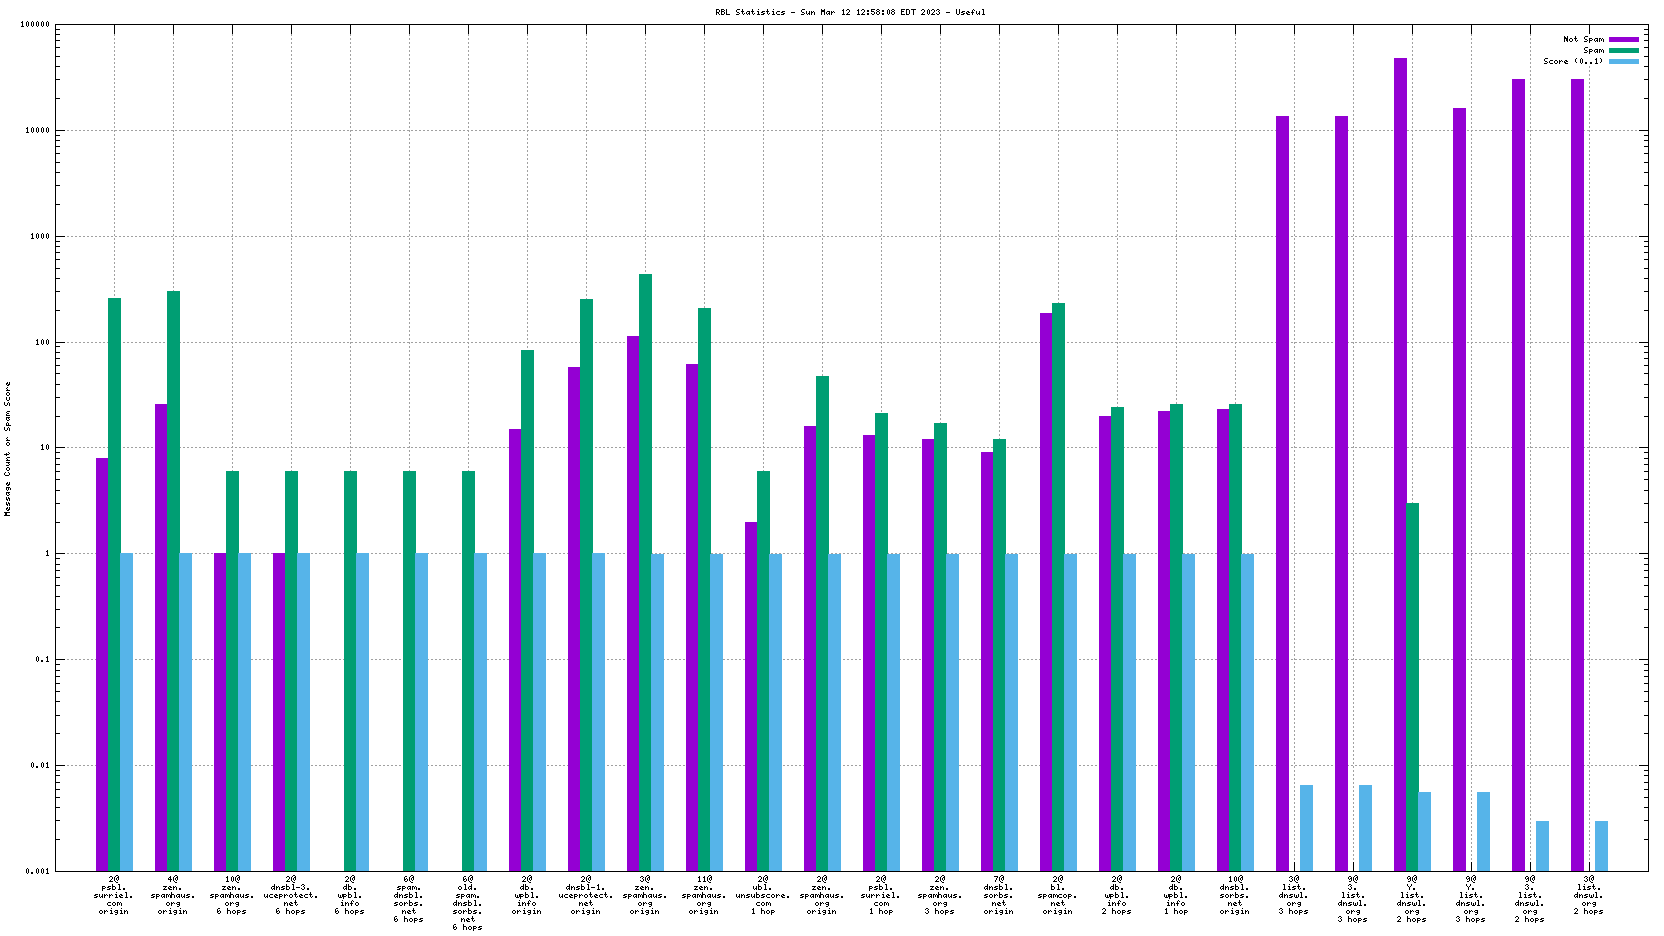The width and height of the screenshot is (1664, 936).
Task: Click the blue Score (0..1) legend swatch
Action: [1623, 61]
